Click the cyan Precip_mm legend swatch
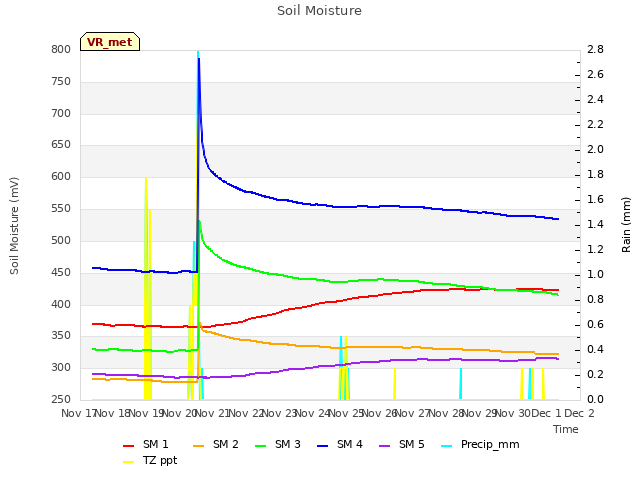The height and width of the screenshot is (480, 640). tap(447, 446)
